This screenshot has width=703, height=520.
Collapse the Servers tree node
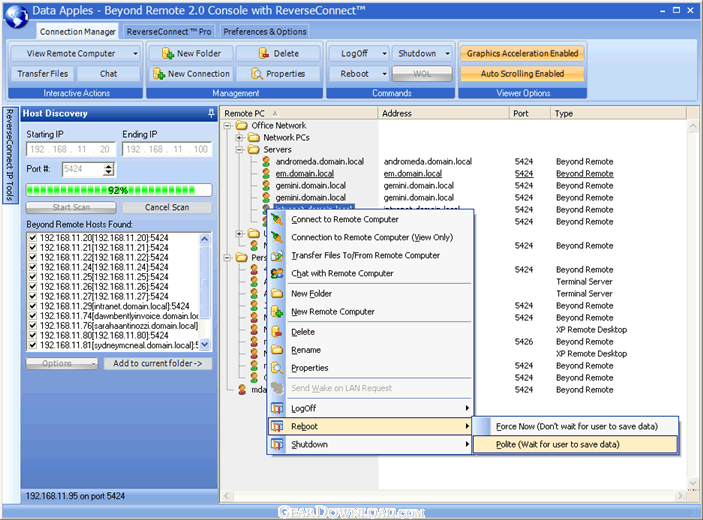[239, 149]
